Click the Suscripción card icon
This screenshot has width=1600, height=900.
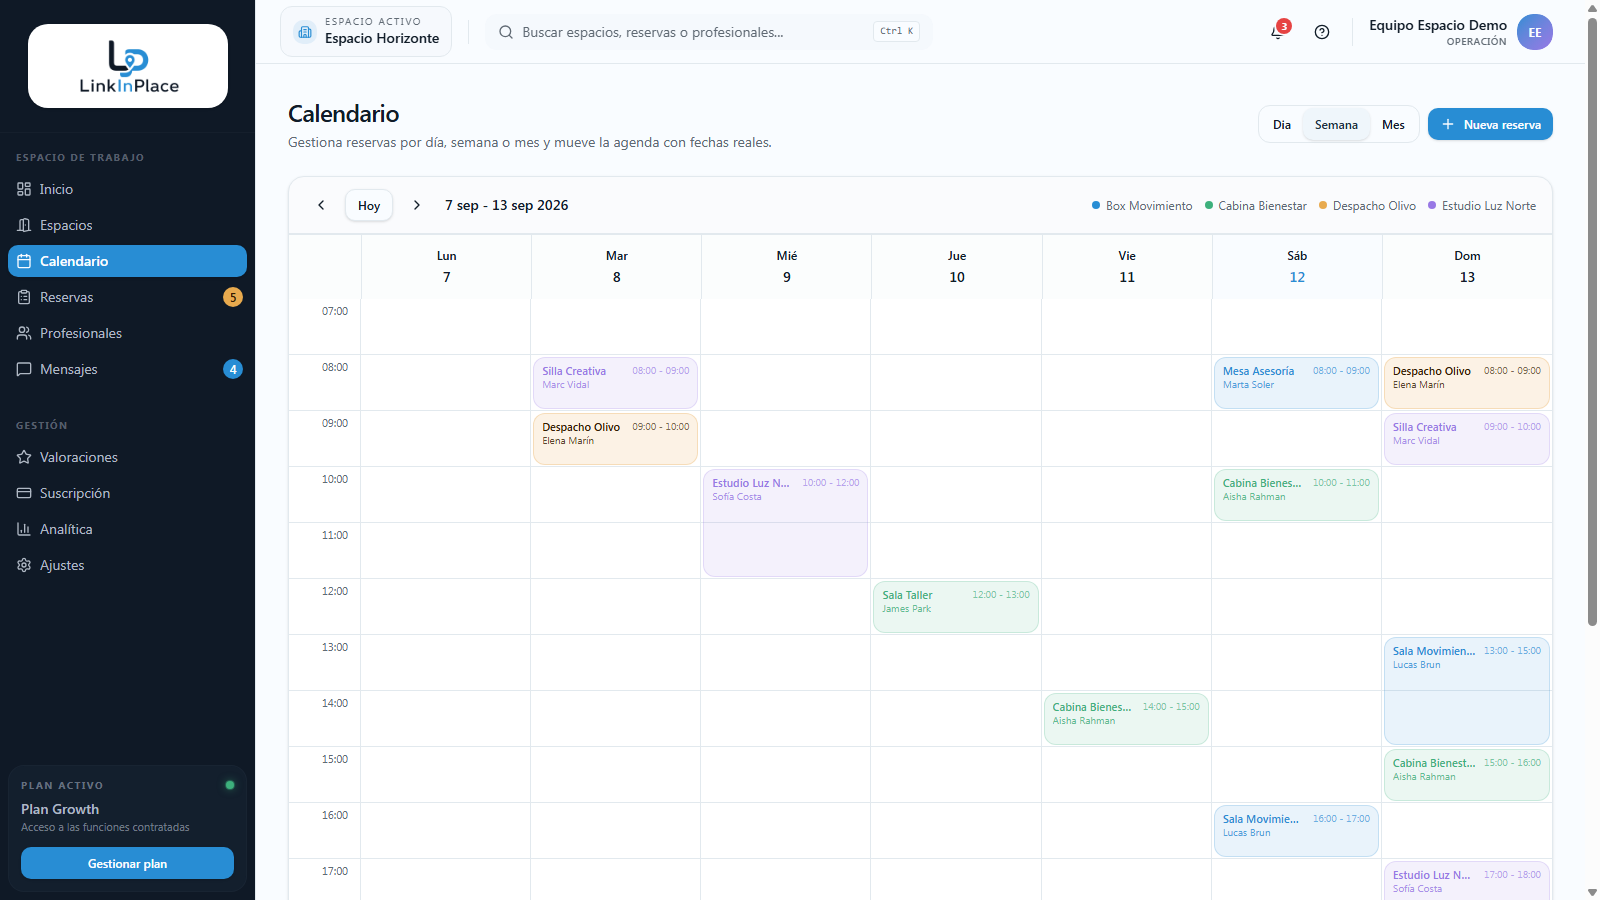24,493
